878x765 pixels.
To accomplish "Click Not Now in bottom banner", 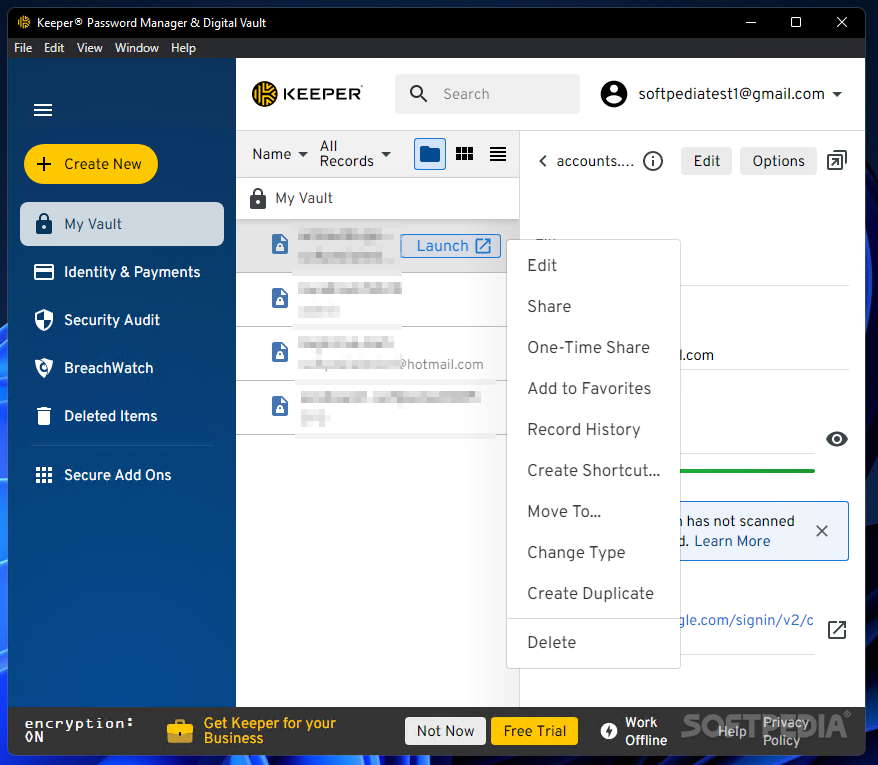I will click(x=445, y=731).
